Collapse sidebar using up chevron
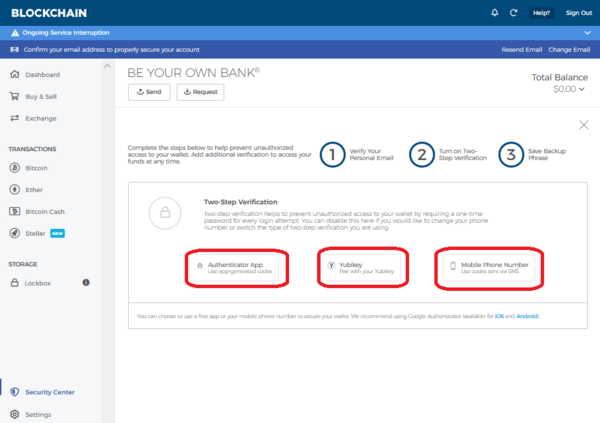Viewport: 600px width, 423px height. click(108, 66)
